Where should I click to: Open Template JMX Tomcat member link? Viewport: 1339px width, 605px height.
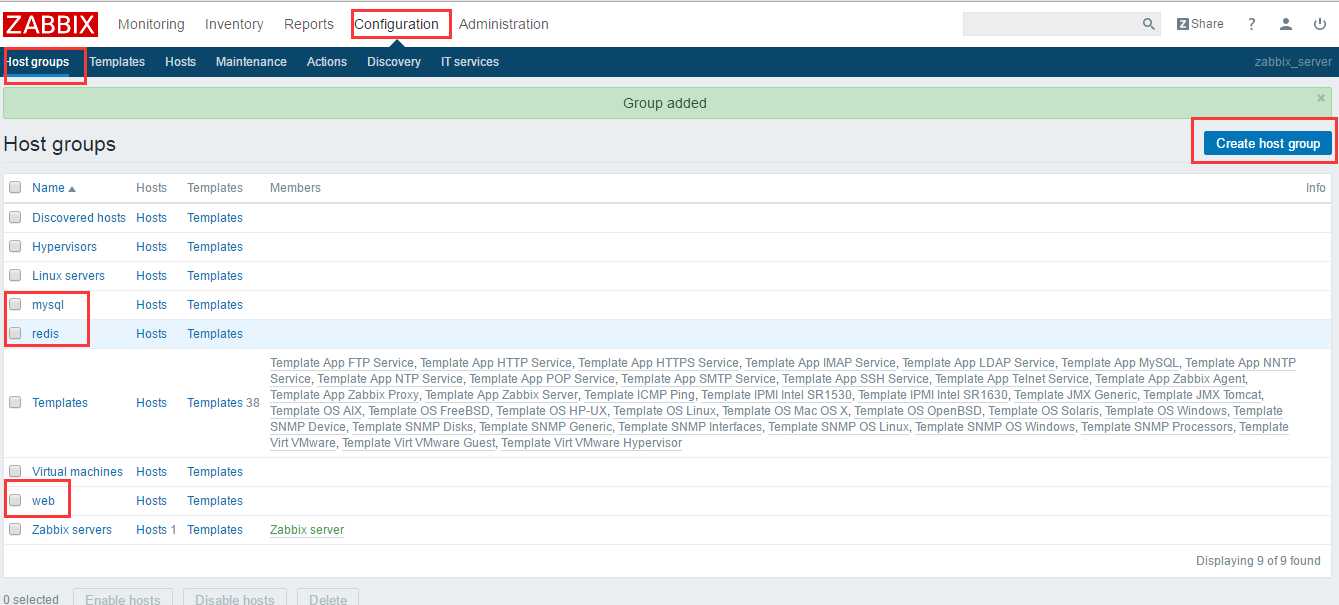[x=1202, y=394]
